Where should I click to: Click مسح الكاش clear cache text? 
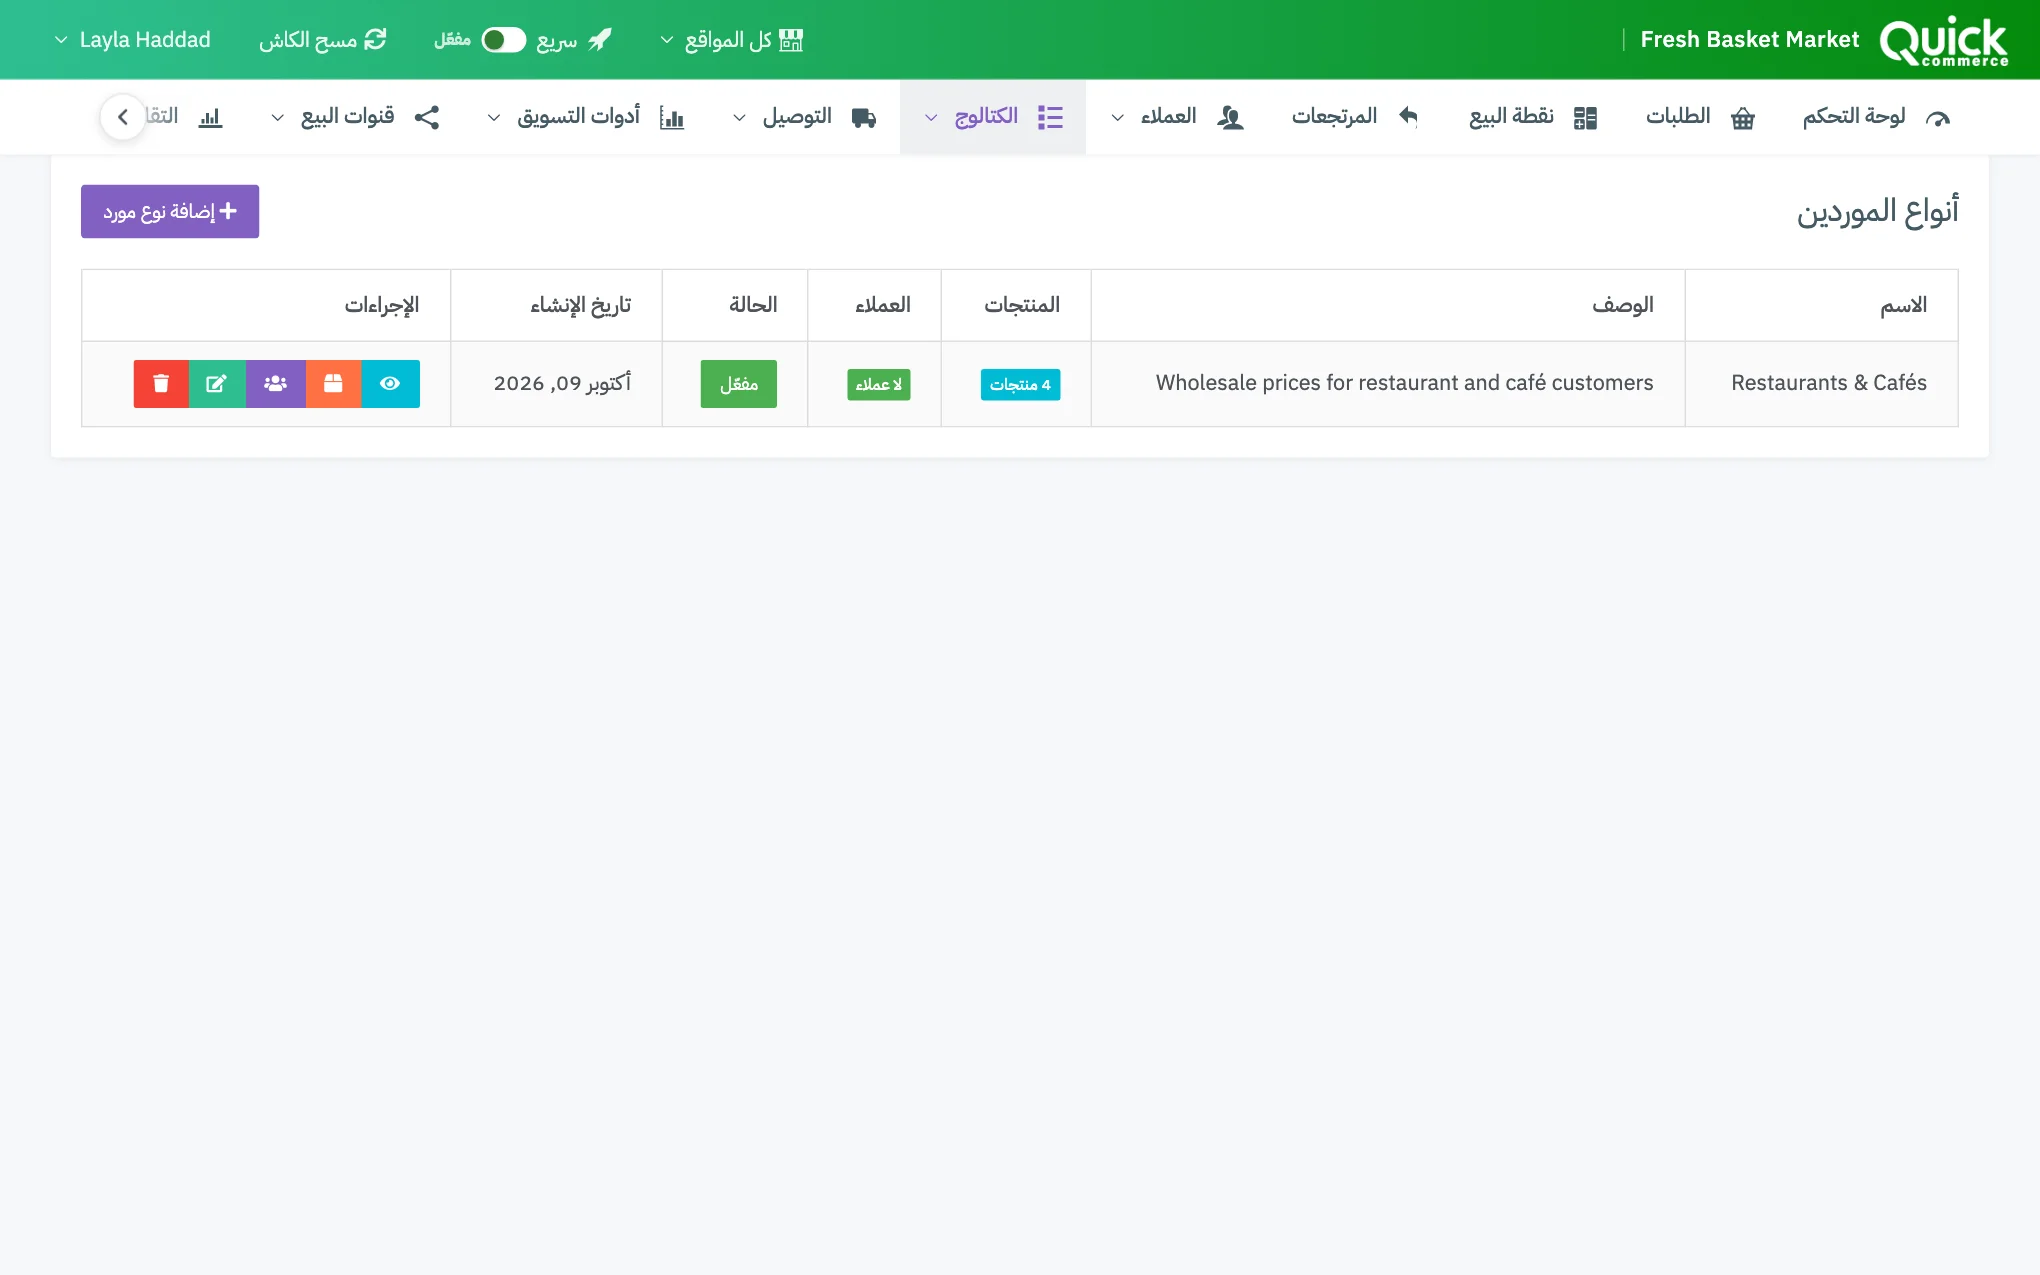point(308,40)
